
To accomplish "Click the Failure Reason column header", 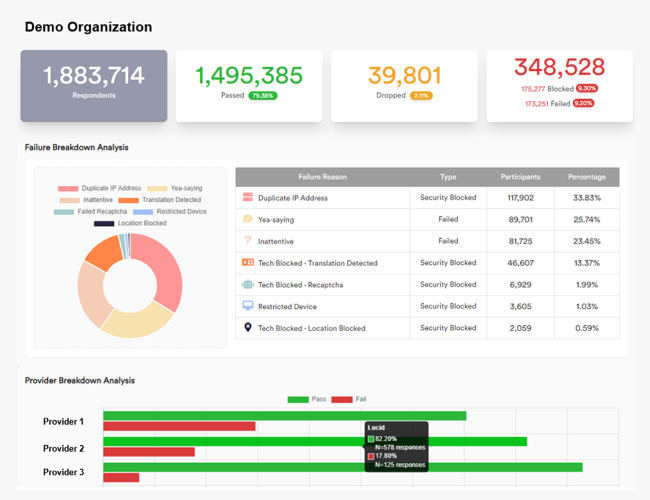I will click(x=322, y=177).
